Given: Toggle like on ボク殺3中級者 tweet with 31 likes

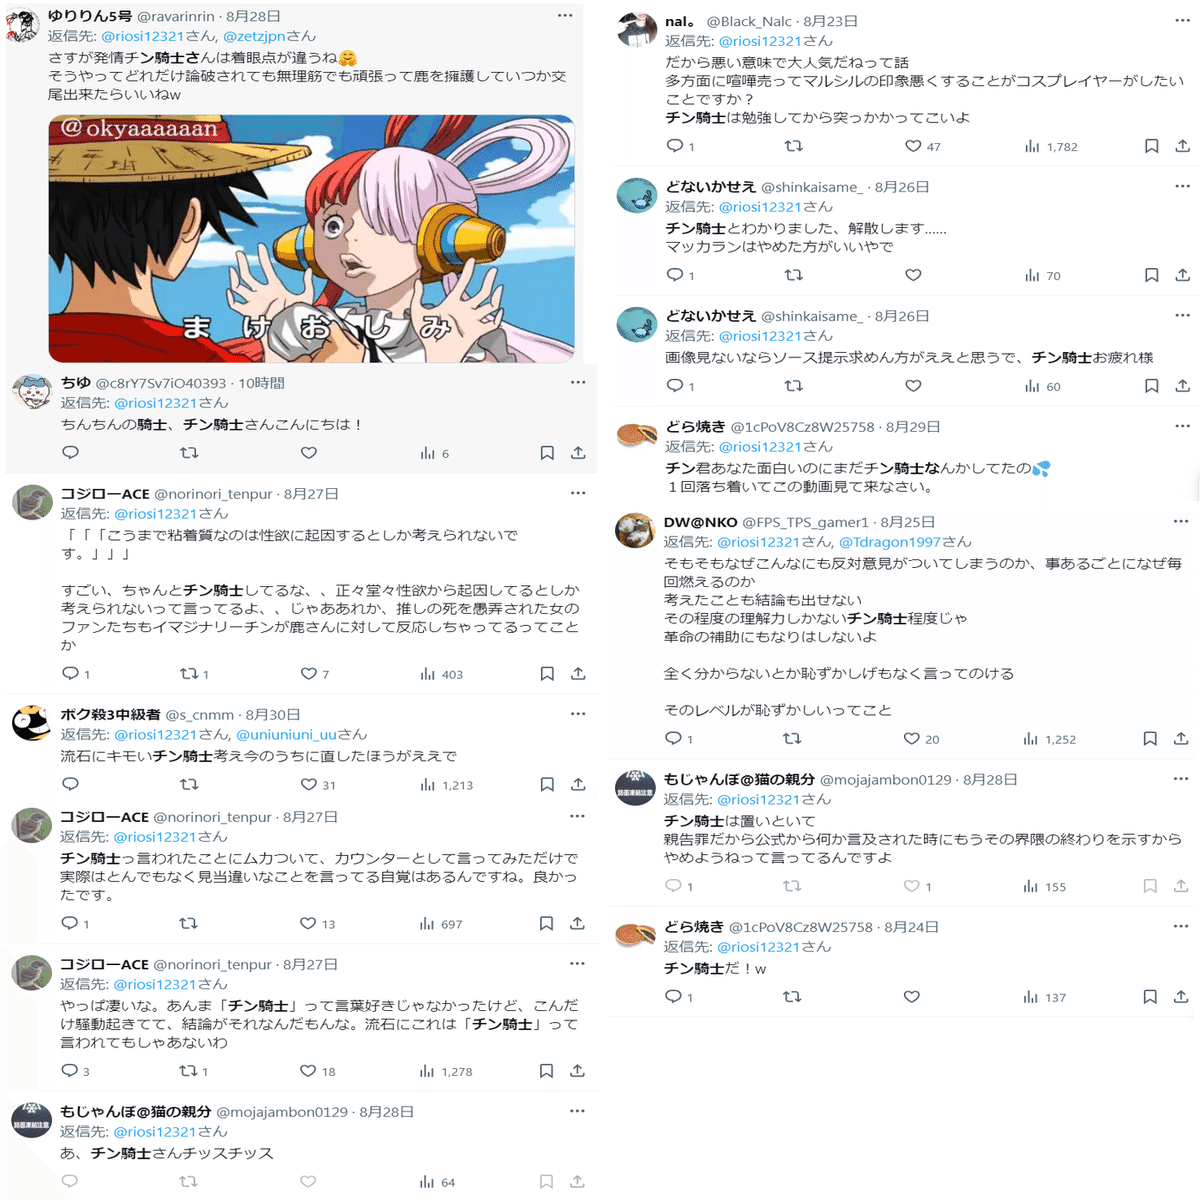Looking at the screenshot, I should [x=309, y=785].
